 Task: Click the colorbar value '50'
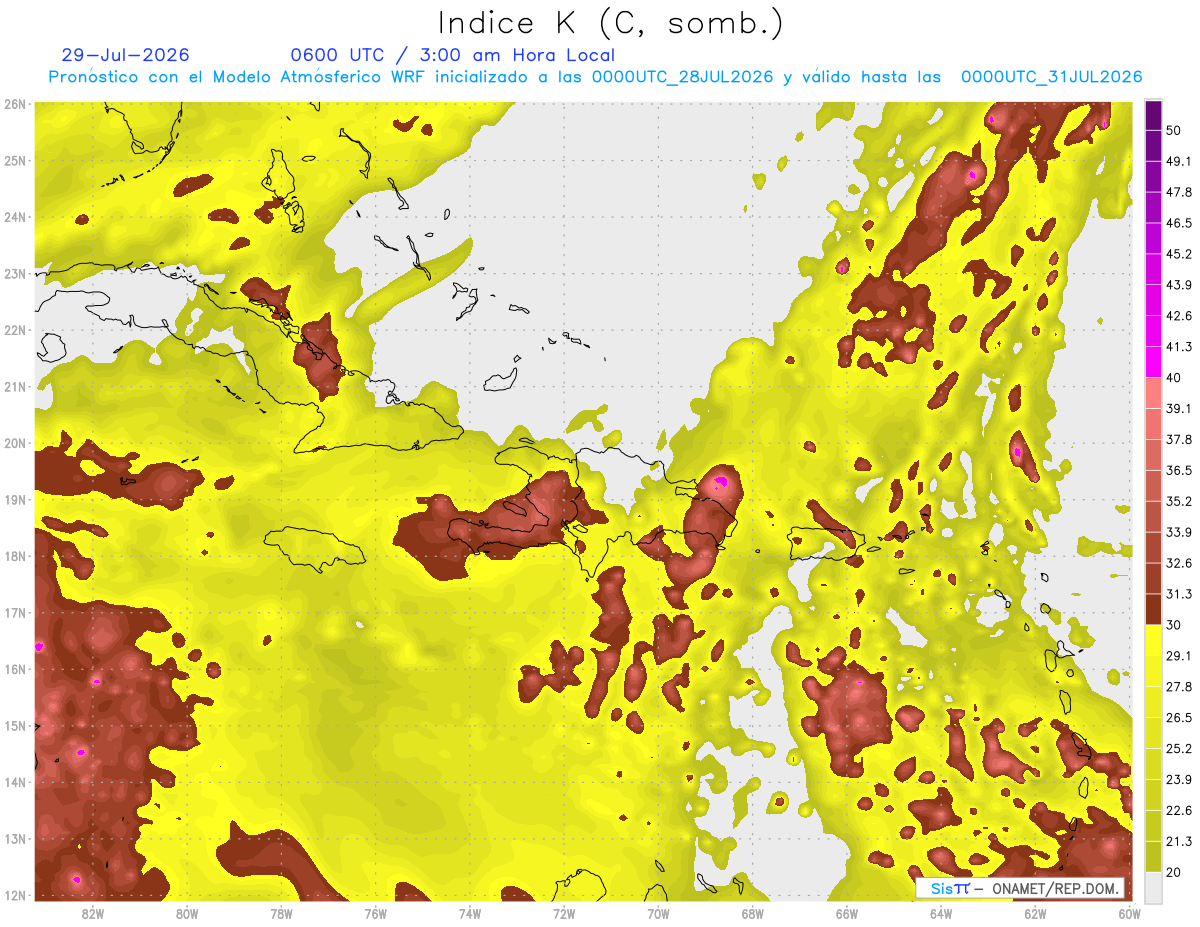tap(1174, 130)
